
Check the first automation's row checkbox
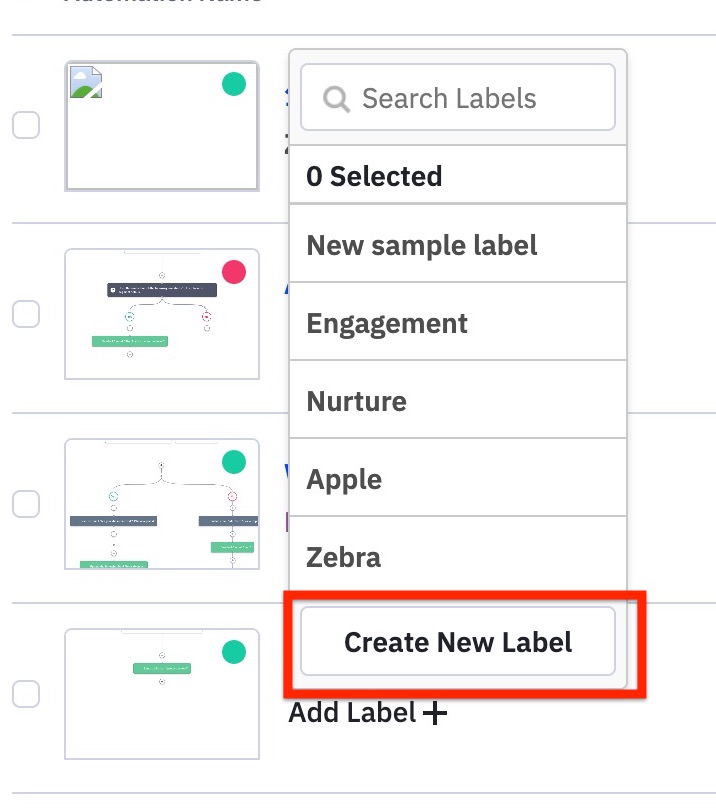pyautogui.click(x=26, y=125)
